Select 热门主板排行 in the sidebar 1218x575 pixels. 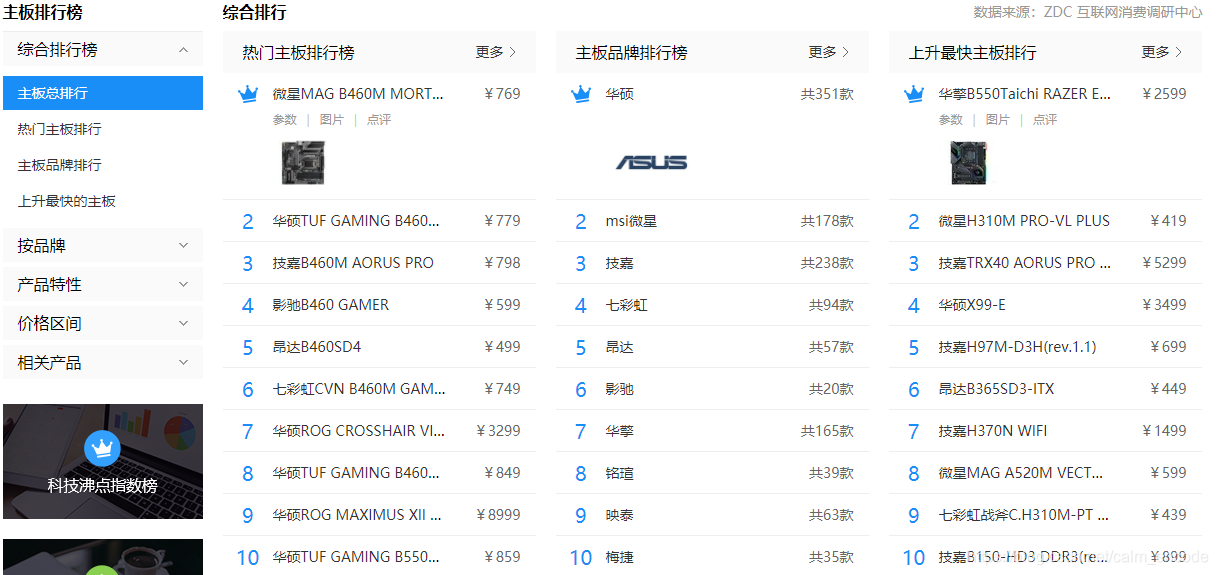pos(59,129)
